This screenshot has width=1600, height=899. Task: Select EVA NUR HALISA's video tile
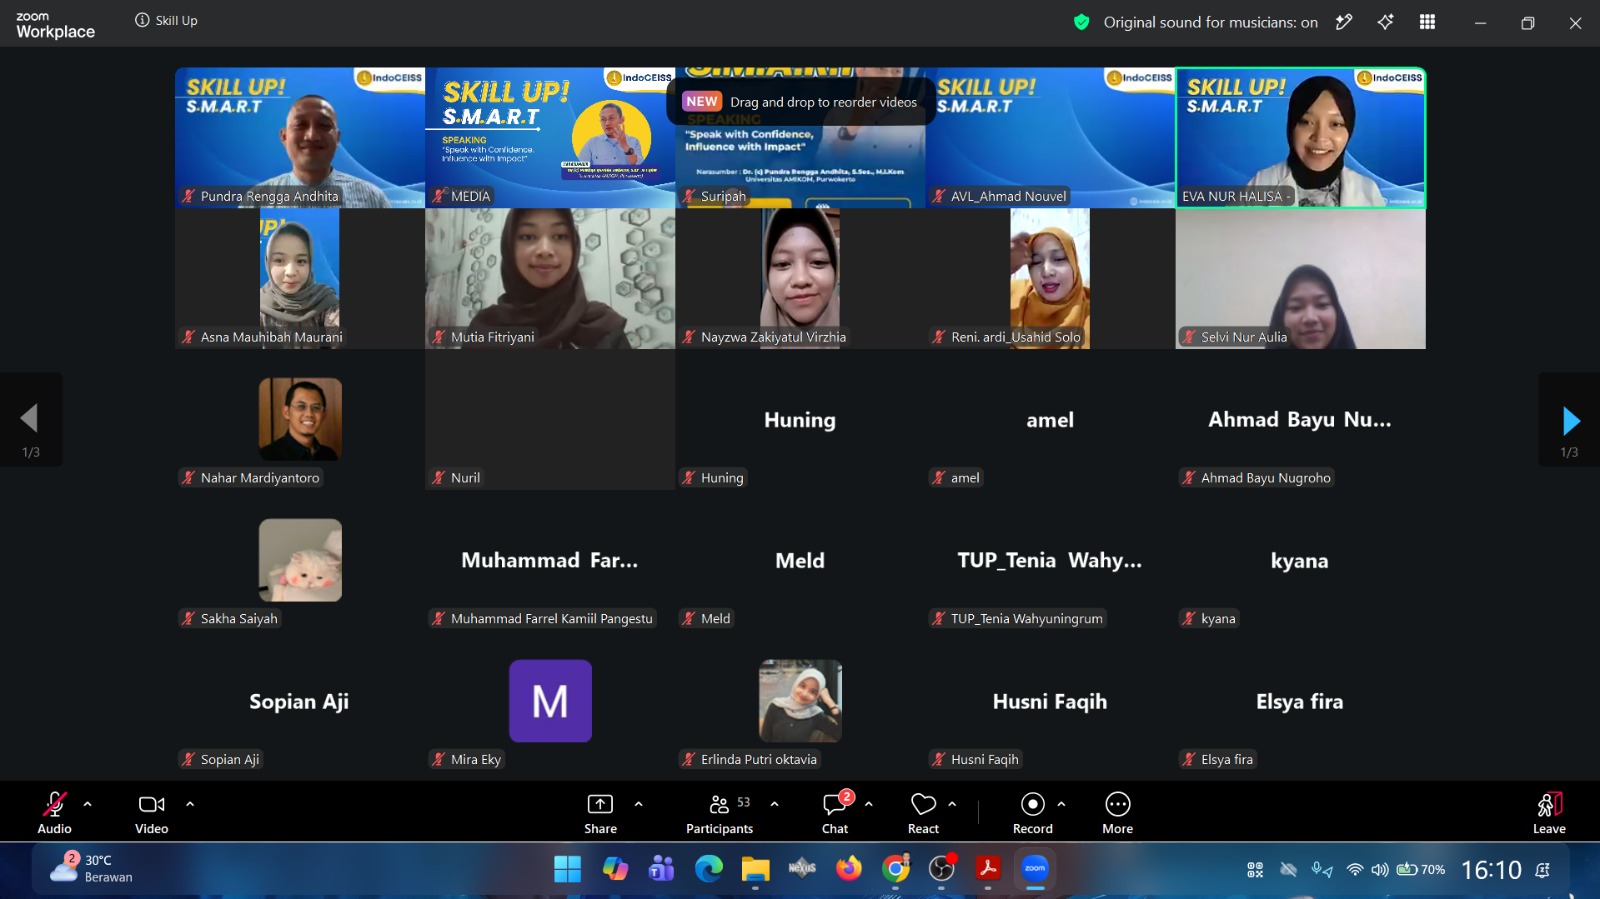(x=1300, y=138)
